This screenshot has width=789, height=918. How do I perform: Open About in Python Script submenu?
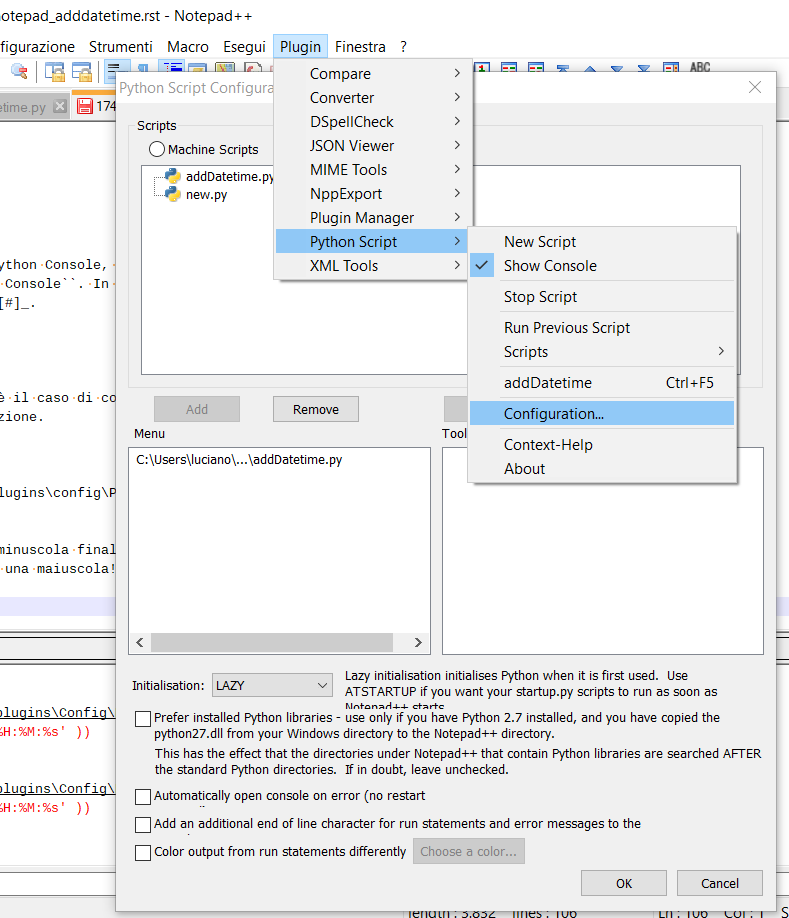(602, 469)
